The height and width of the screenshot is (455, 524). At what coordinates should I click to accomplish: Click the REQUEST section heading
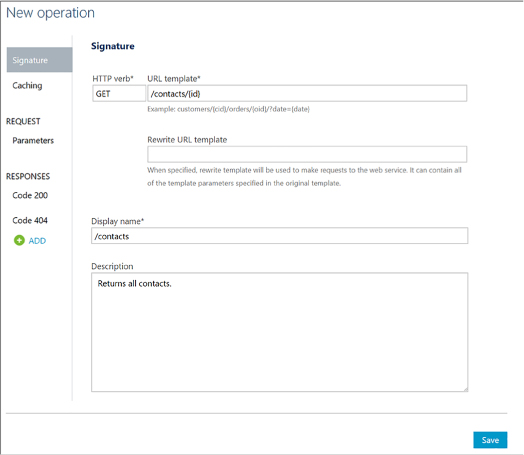point(23,121)
